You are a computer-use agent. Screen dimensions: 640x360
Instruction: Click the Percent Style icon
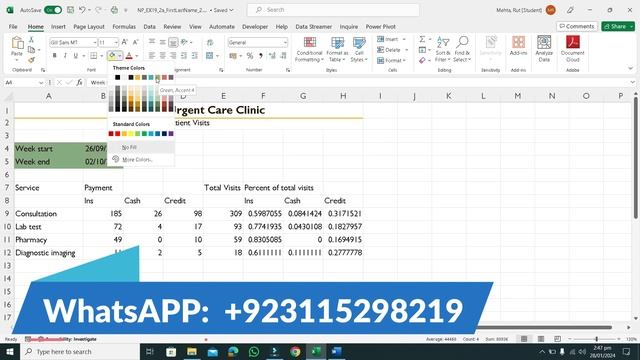[250, 56]
